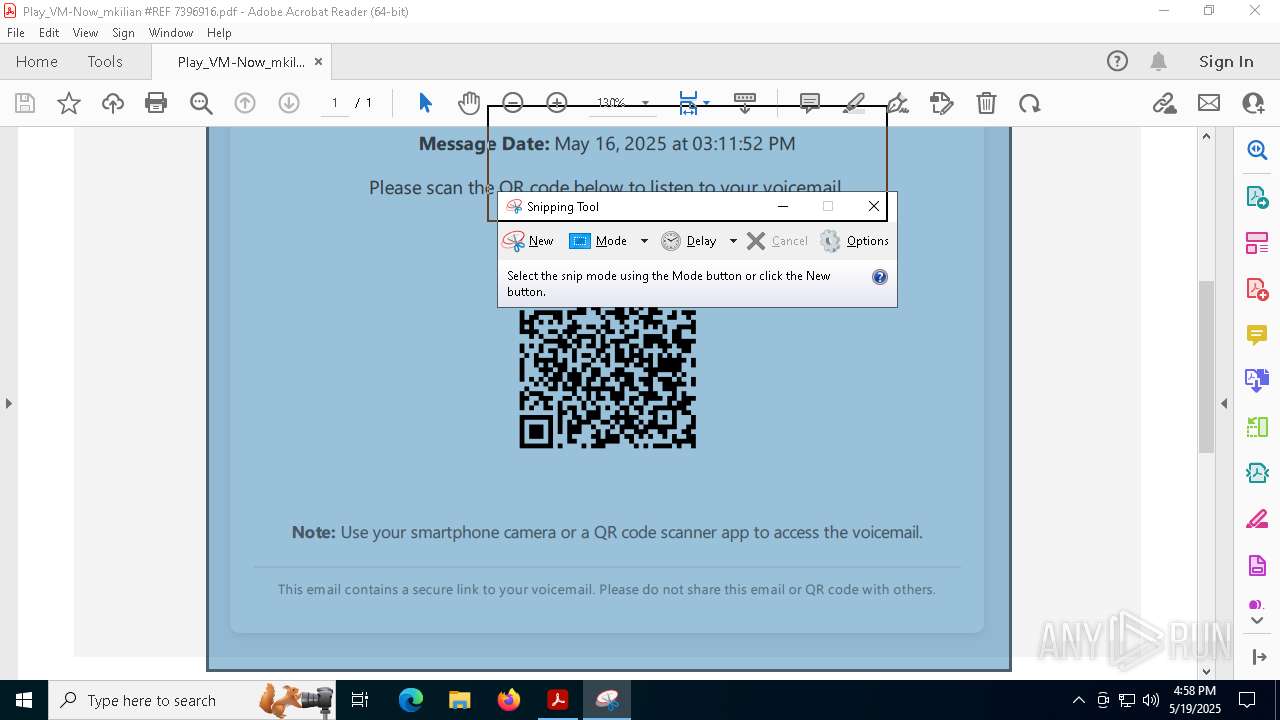Viewport: 1280px width, 720px height.
Task: Open Microsoft Edge from taskbar
Action: coord(411,700)
